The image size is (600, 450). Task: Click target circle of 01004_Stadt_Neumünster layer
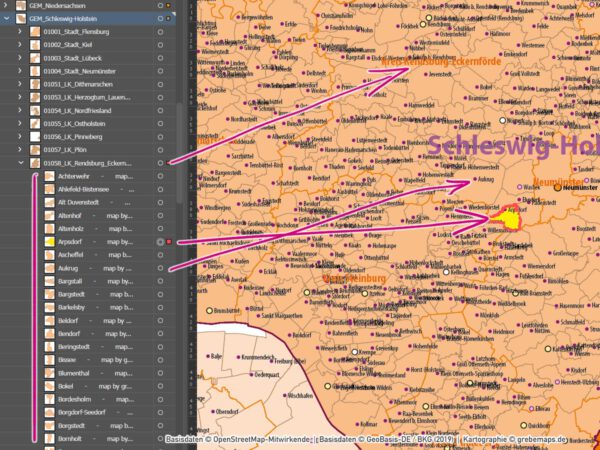coord(160,71)
